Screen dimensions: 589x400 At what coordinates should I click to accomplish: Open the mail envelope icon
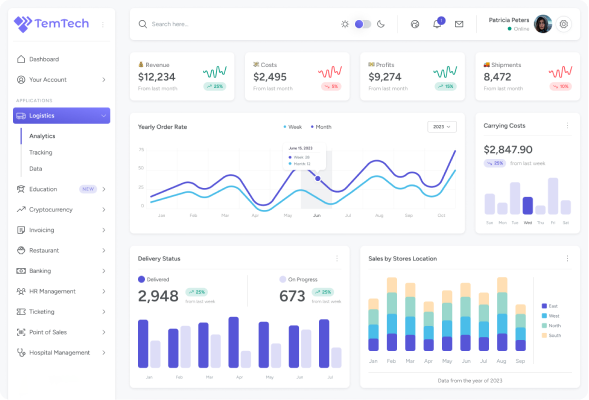[459, 24]
